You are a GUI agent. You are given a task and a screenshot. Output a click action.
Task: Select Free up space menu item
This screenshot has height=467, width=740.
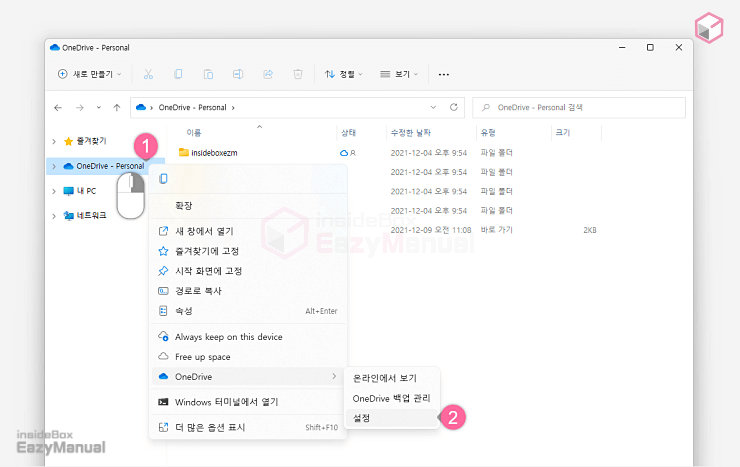[248, 357]
